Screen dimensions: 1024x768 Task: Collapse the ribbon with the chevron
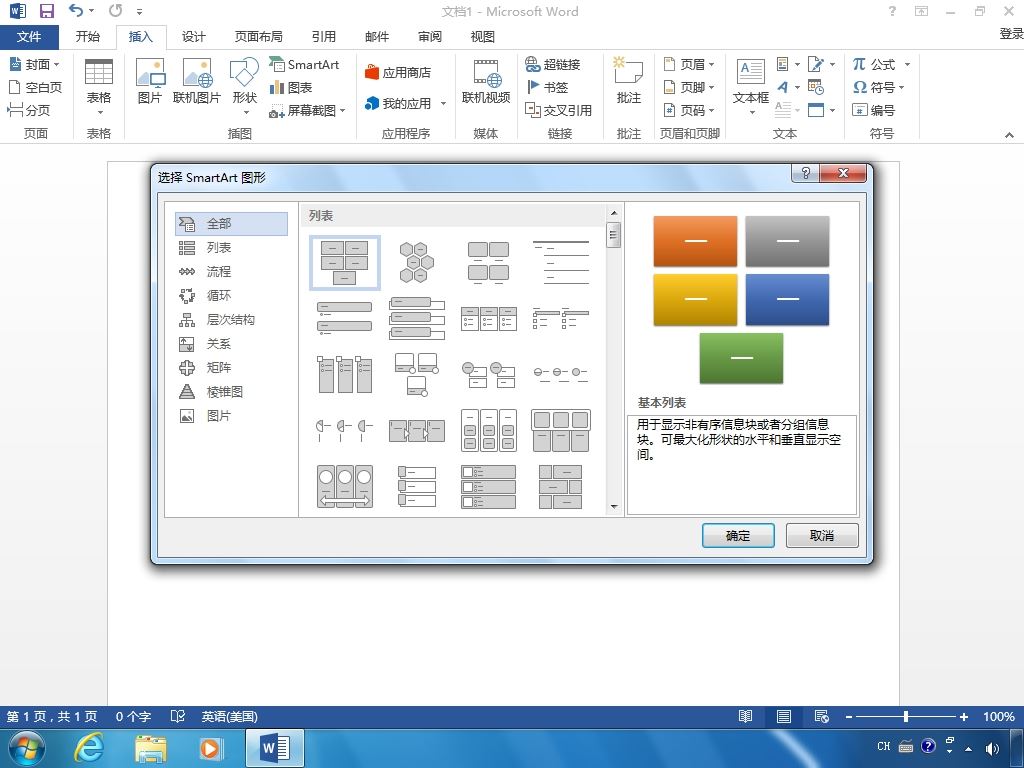(x=1009, y=135)
